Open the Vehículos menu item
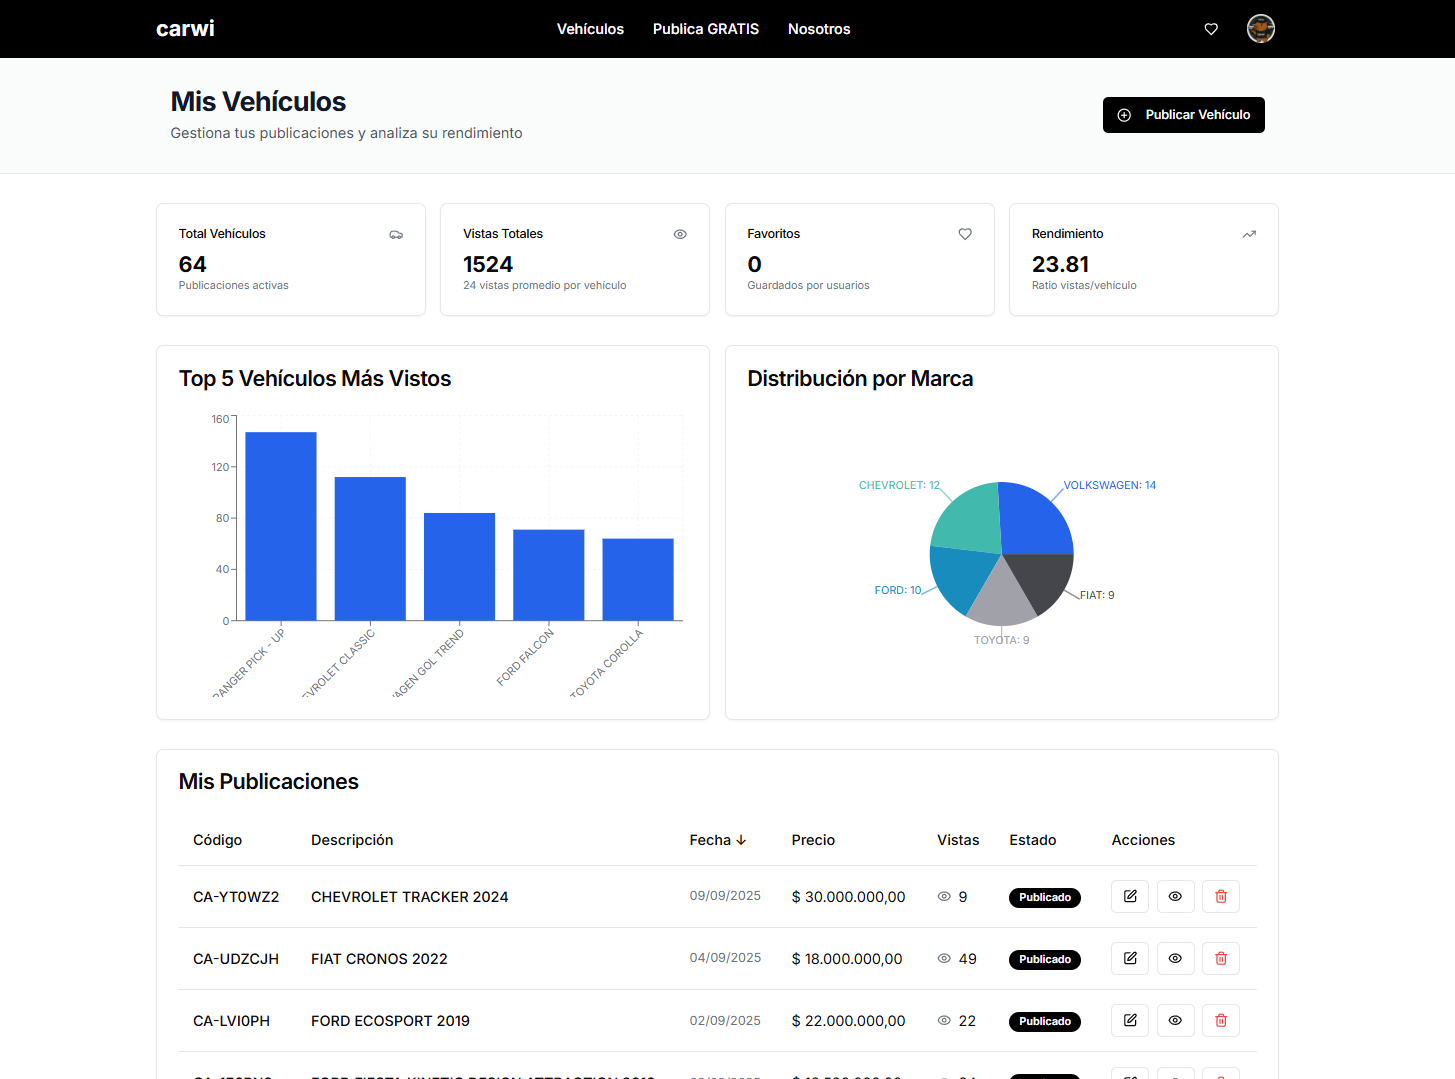This screenshot has height=1079, width=1455. [590, 29]
